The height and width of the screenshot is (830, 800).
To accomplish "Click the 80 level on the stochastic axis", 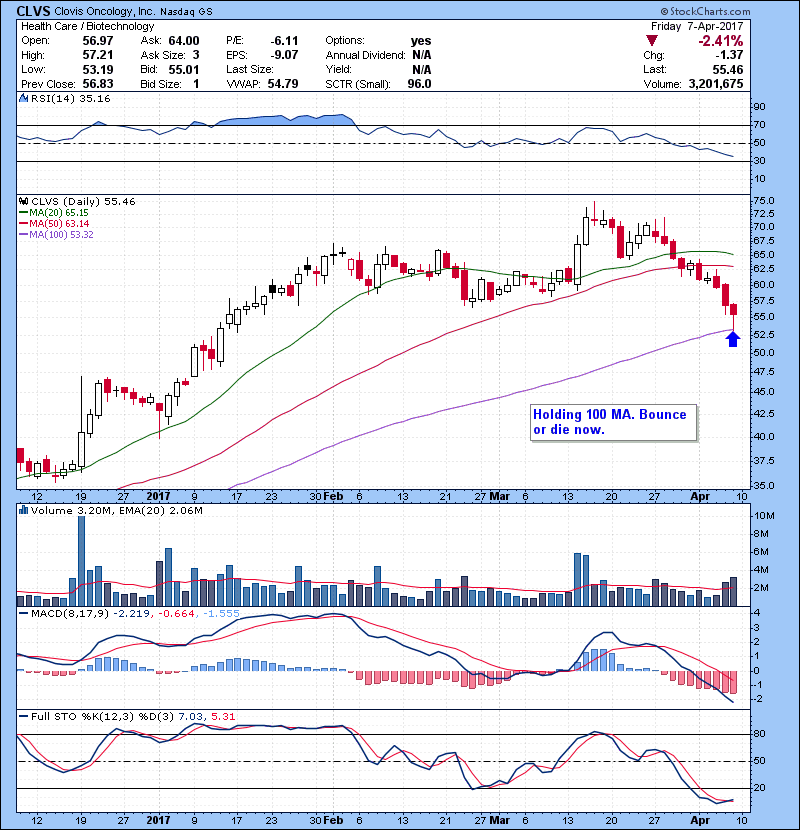I will click(760, 734).
